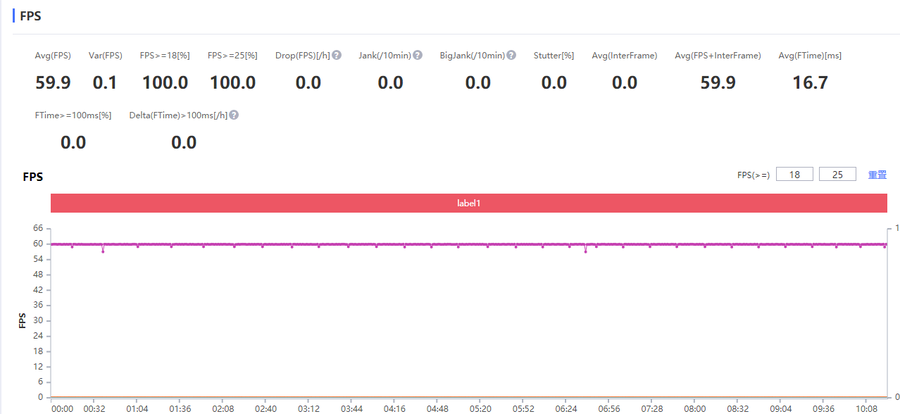Click the Avg(FTime)[ms] value 16.7
900x414 pixels.
click(x=810, y=83)
